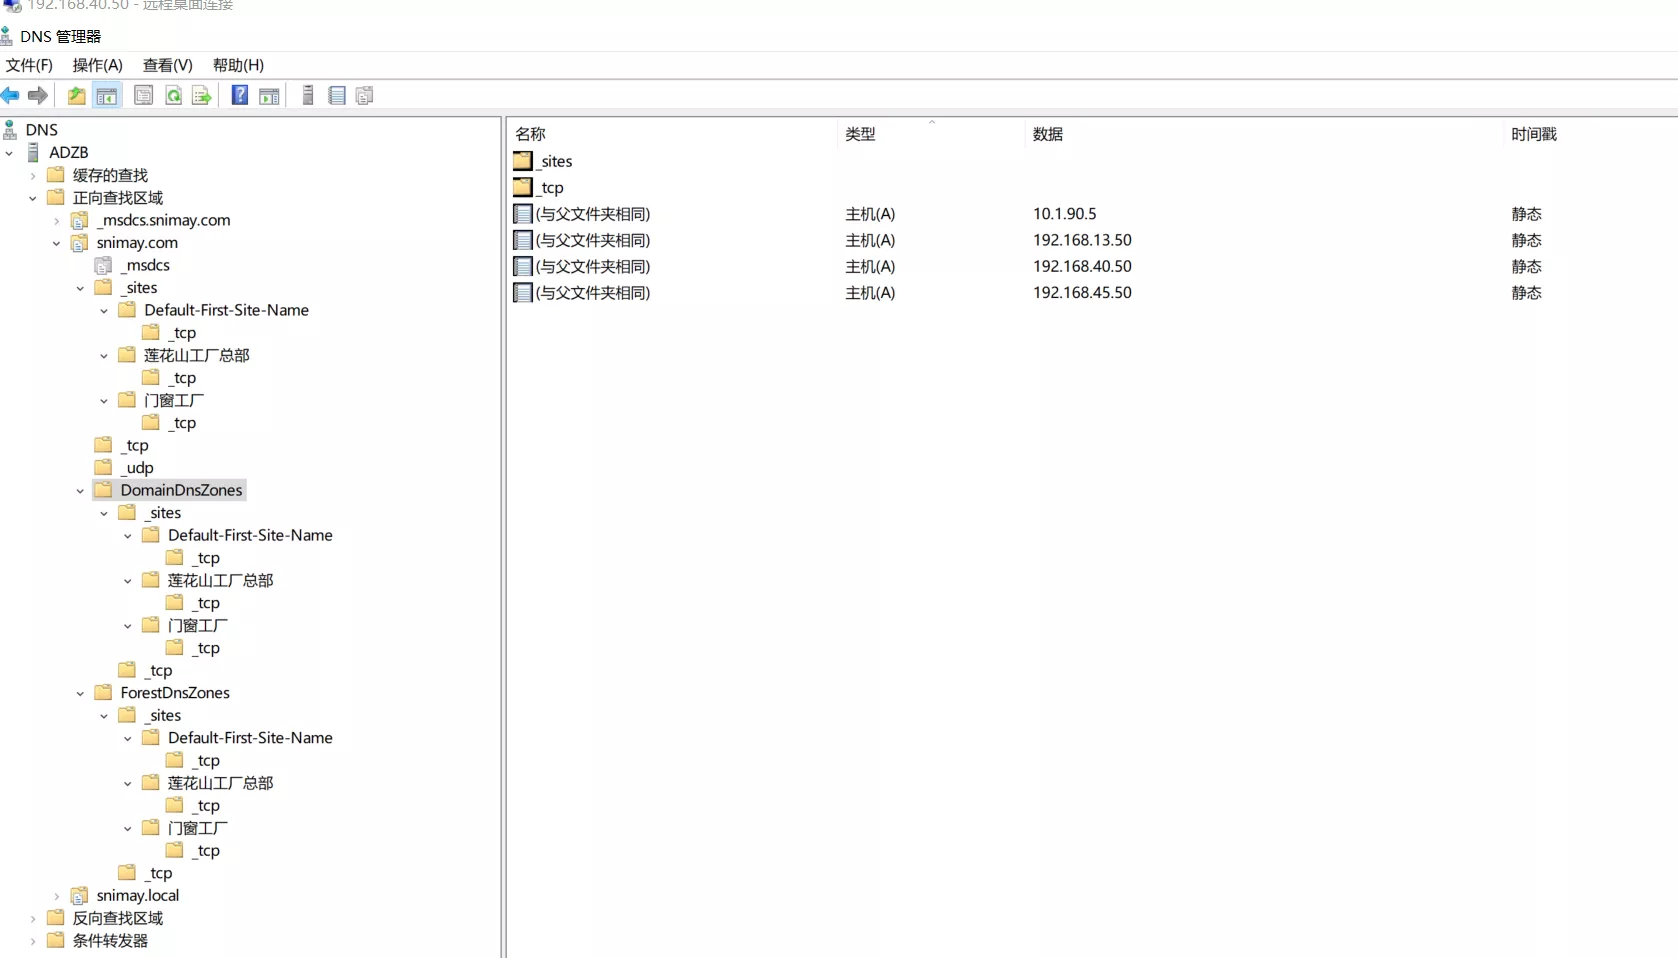Open Help with the blue question mark icon
Viewport: 1678px width, 958px height.
pyautogui.click(x=240, y=96)
